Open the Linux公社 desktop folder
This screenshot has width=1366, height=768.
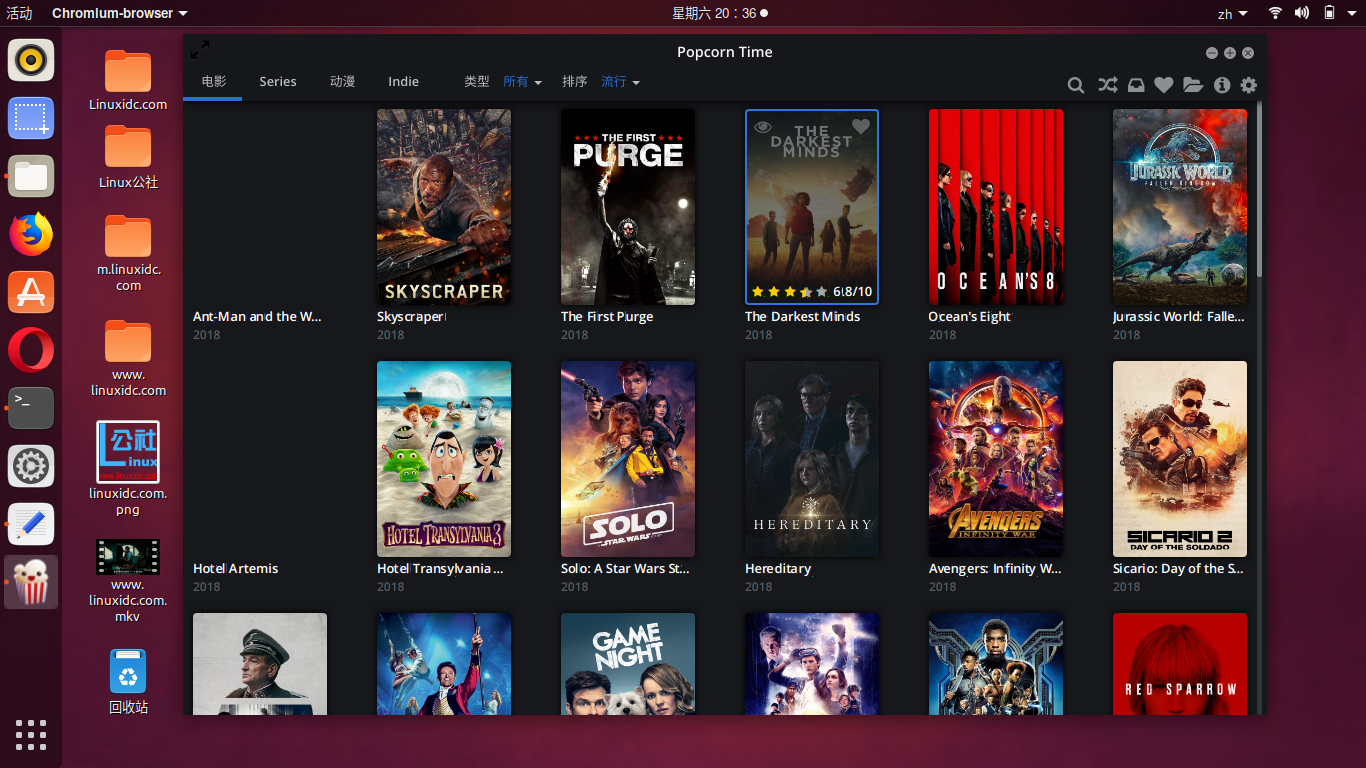(x=128, y=158)
